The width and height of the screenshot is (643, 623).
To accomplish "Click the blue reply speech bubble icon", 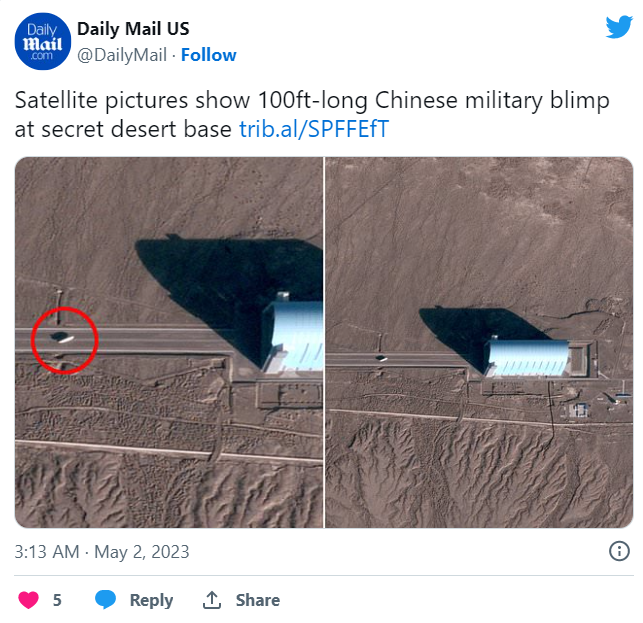I will [105, 600].
